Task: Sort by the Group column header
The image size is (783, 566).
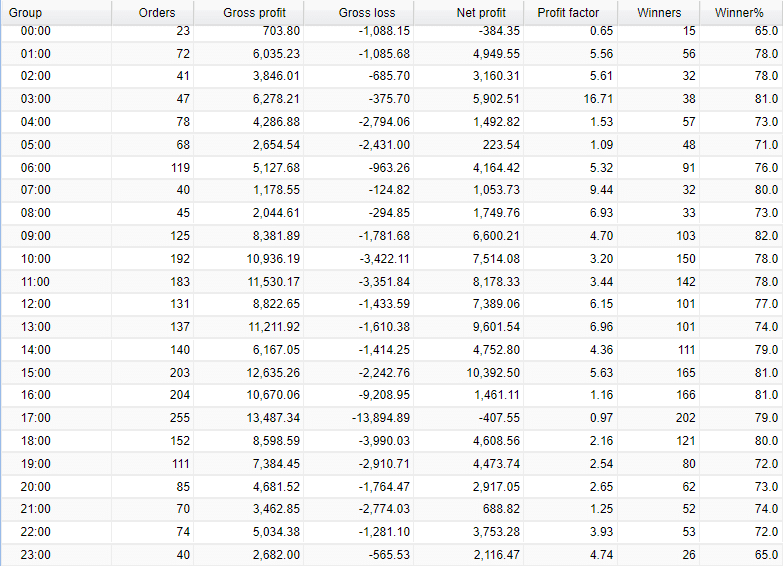Action: coord(56,12)
